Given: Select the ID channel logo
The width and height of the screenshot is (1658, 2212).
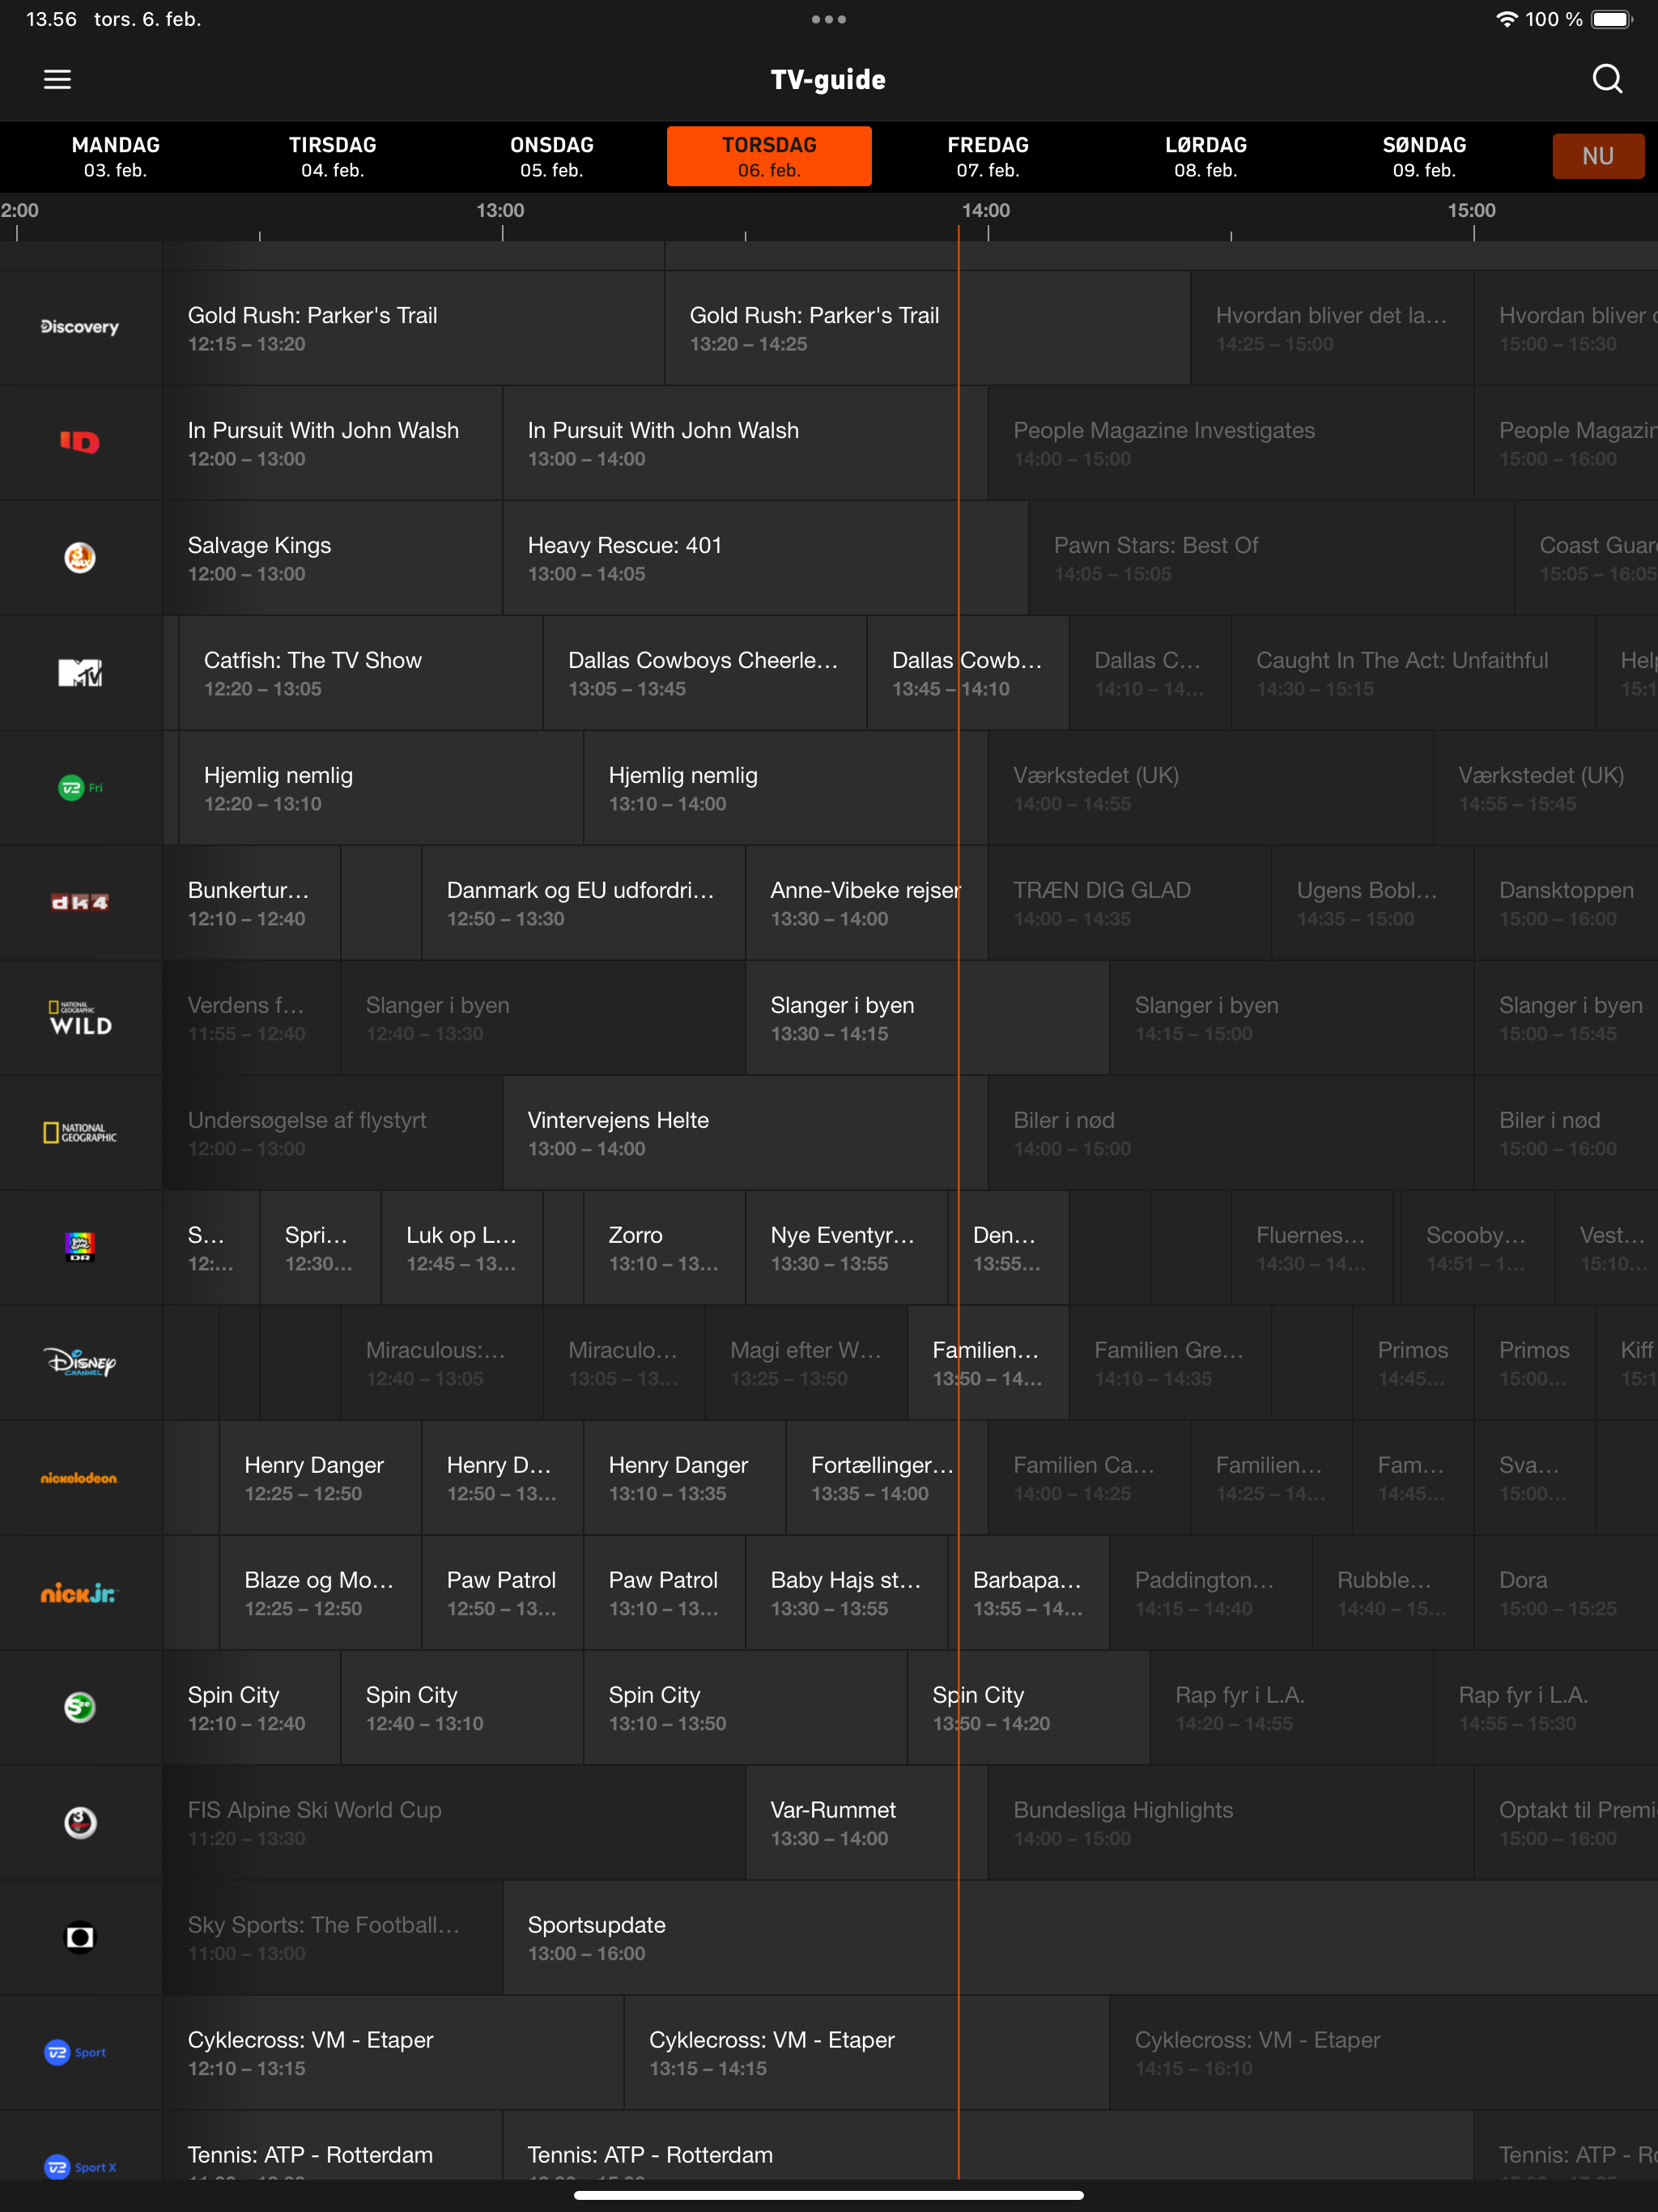Looking at the screenshot, I should (80, 442).
